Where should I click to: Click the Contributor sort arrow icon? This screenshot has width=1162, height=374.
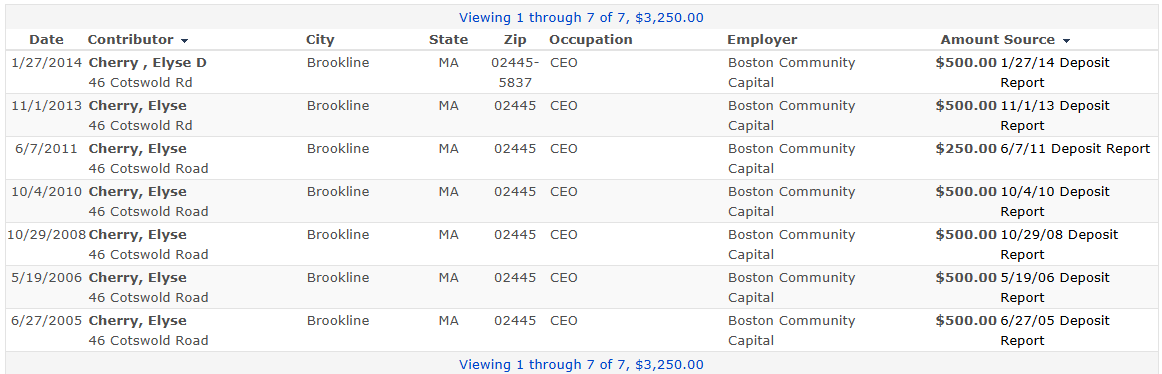click(x=185, y=41)
